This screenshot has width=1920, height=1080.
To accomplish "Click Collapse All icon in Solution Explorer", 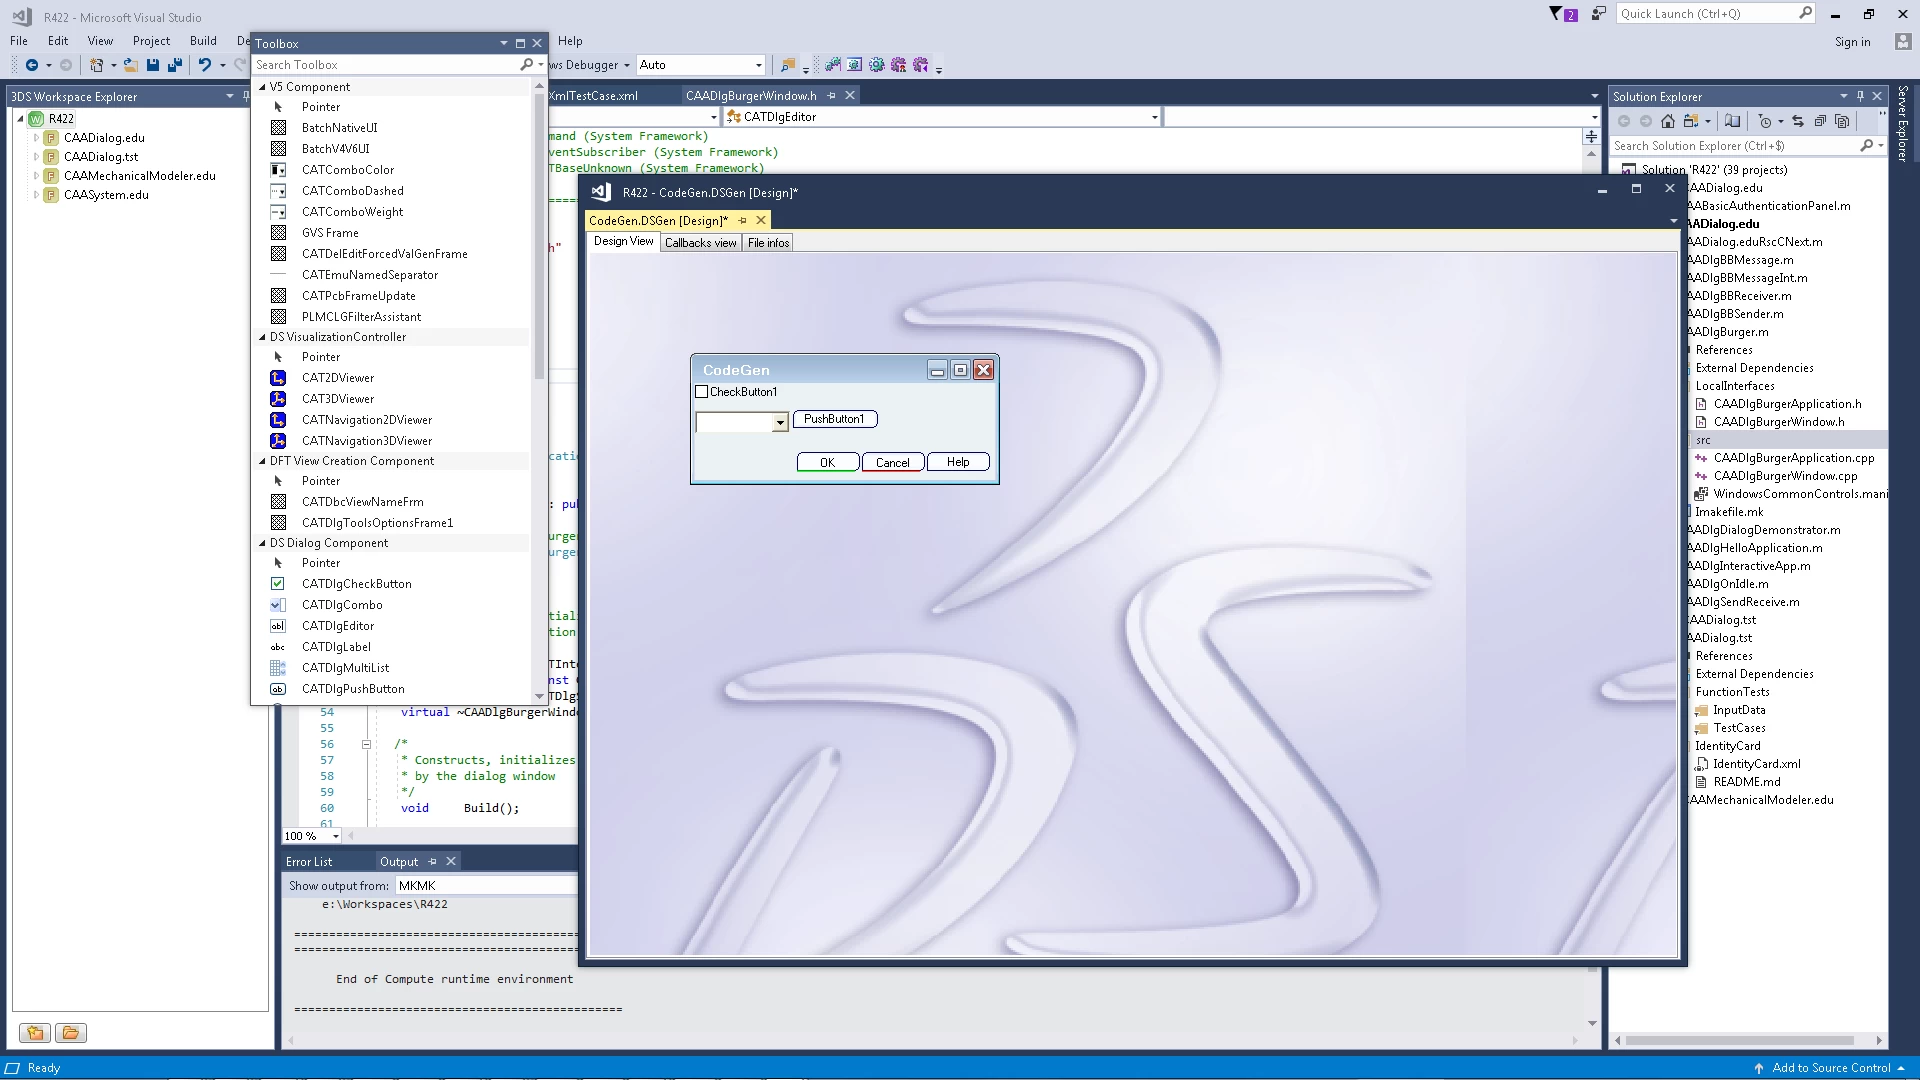I will 1820,121.
